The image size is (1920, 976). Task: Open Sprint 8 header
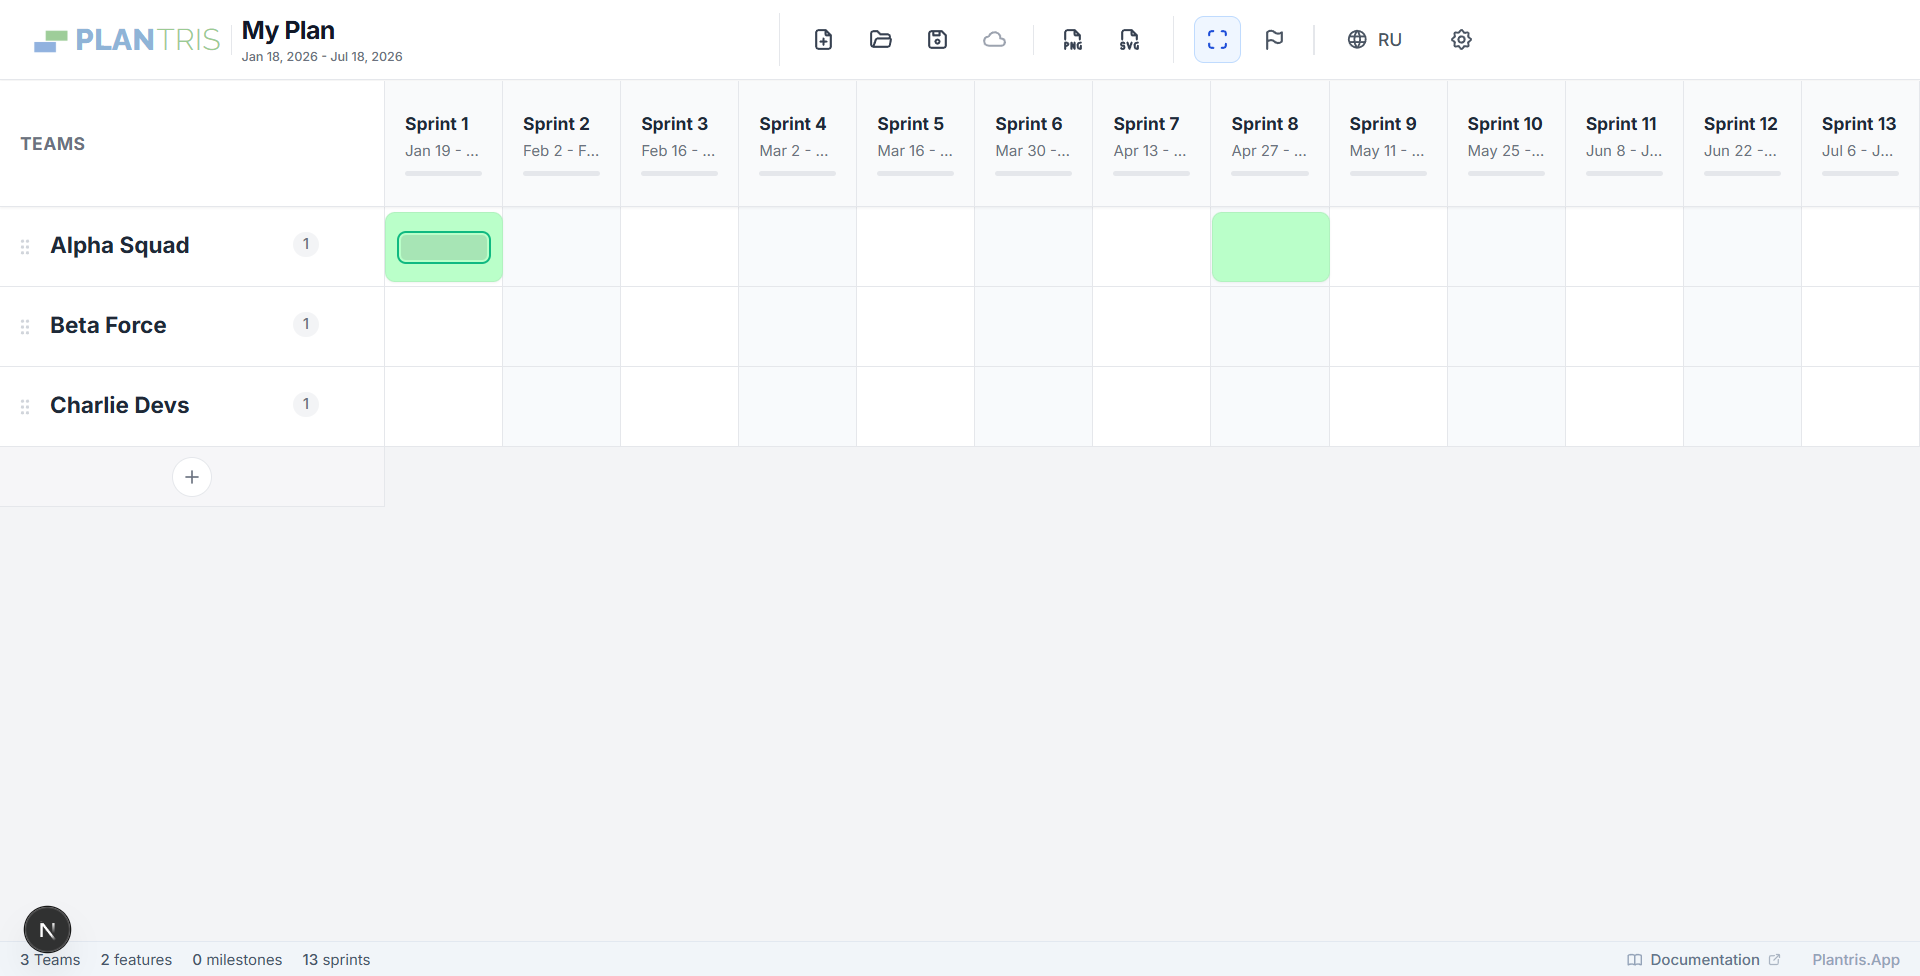point(1269,143)
